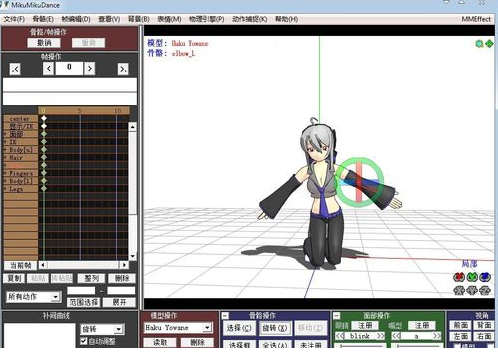Click the green camera pan icon
This screenshot has height=361, width=498.
click(x=489, y=44)
